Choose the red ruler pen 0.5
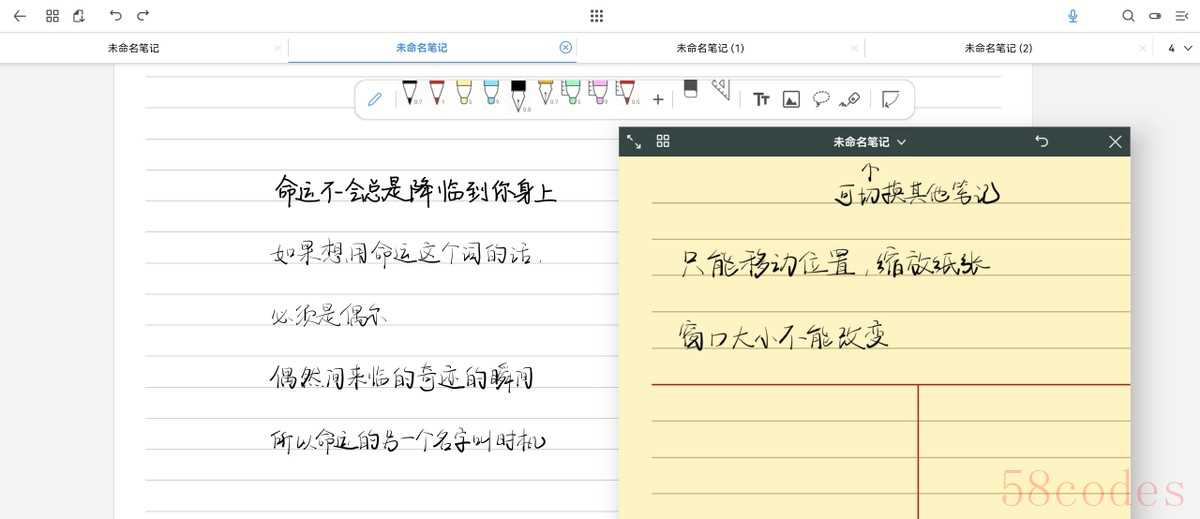The image size is (1200, 519). click(x=626, y=93)
